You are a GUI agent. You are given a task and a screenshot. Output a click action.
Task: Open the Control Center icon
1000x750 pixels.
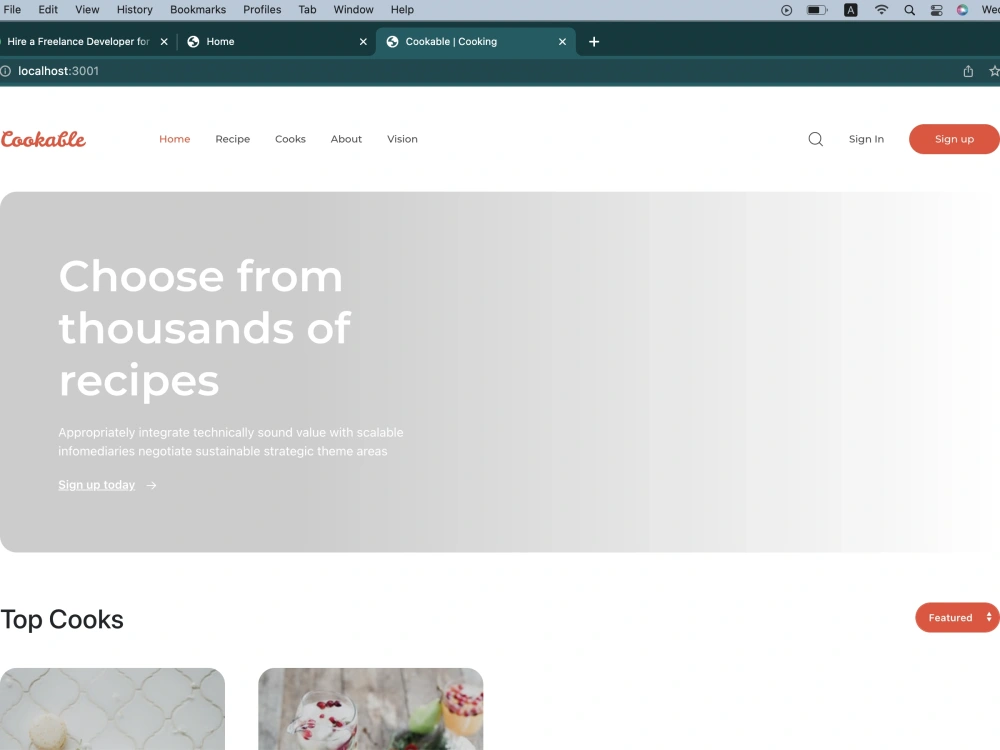pos(936,10)
